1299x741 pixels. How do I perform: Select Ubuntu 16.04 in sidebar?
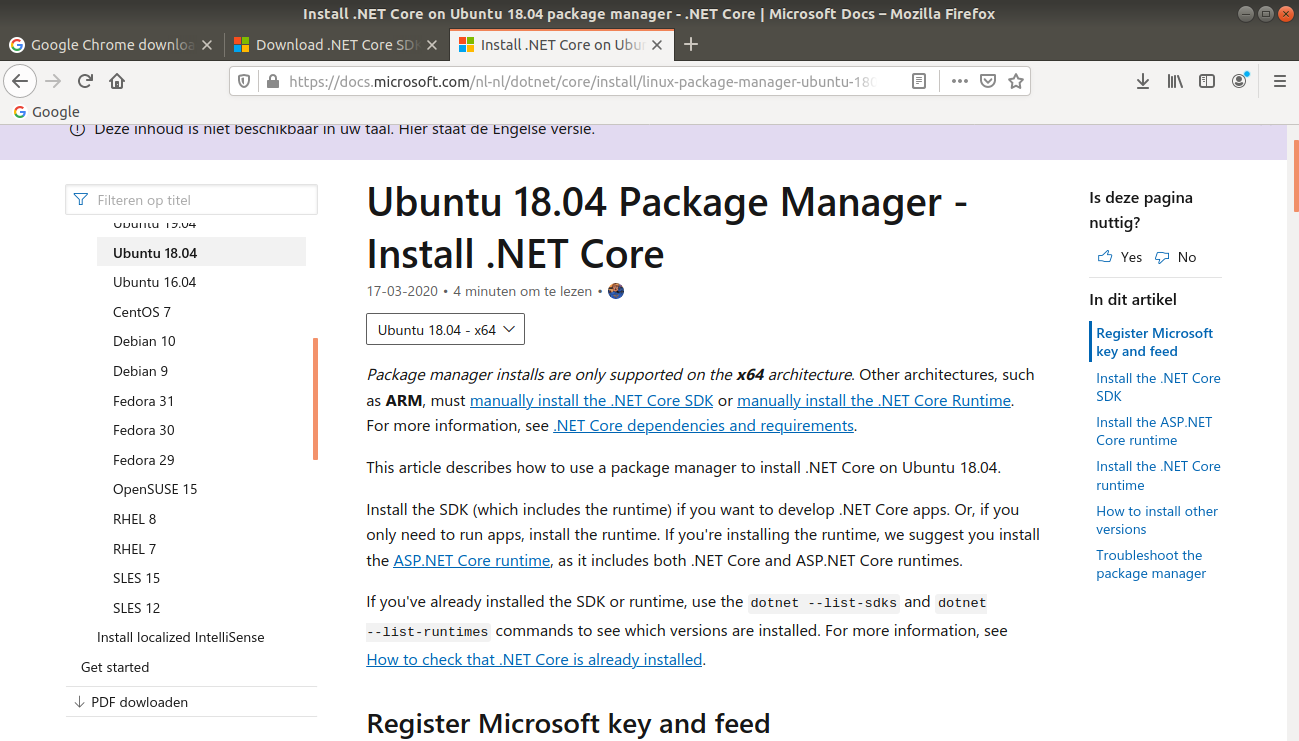coord(154,282)
